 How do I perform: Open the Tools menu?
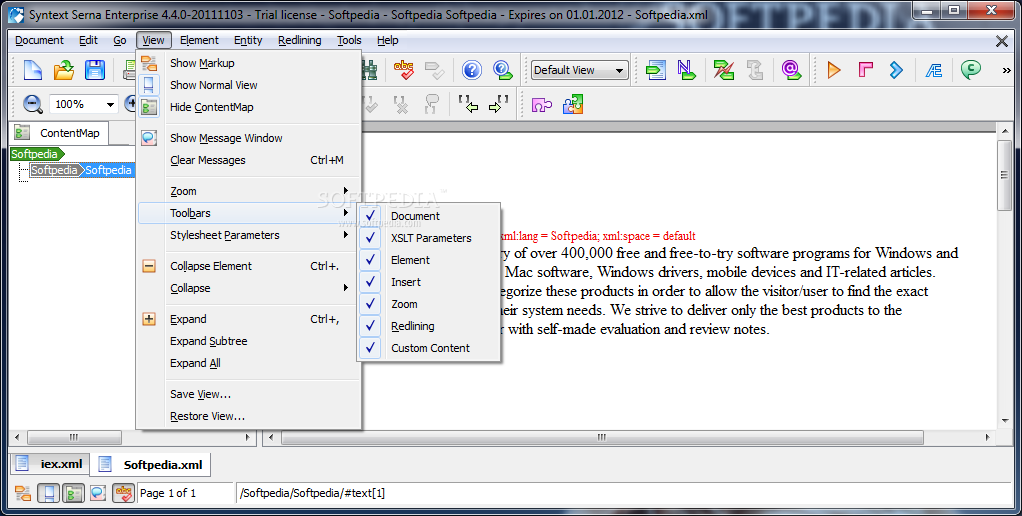[349, 40]
